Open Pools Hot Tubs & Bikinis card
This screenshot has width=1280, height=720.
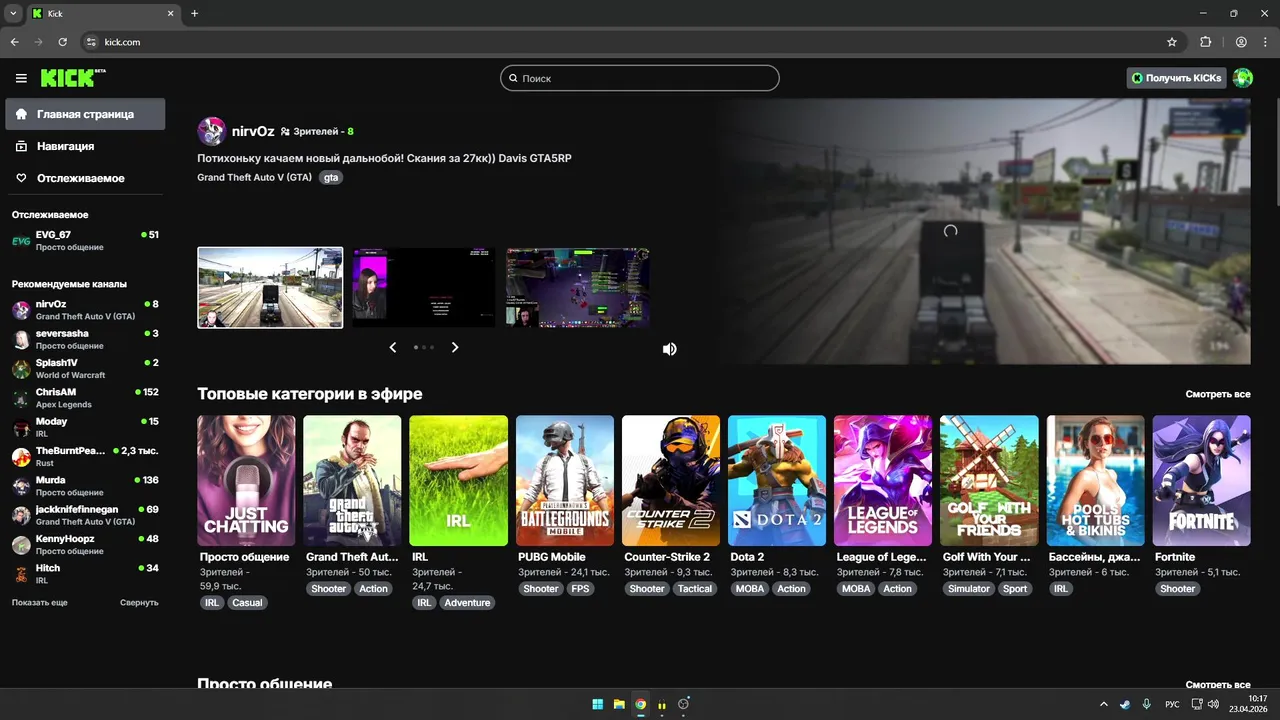coord(1096,481)
